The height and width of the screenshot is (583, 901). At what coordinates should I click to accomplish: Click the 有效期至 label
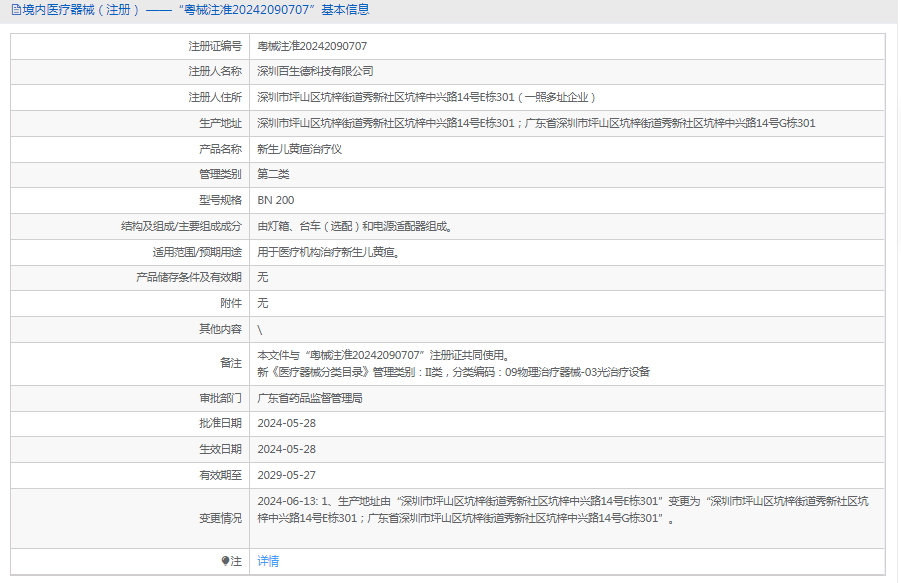(221, 475)
